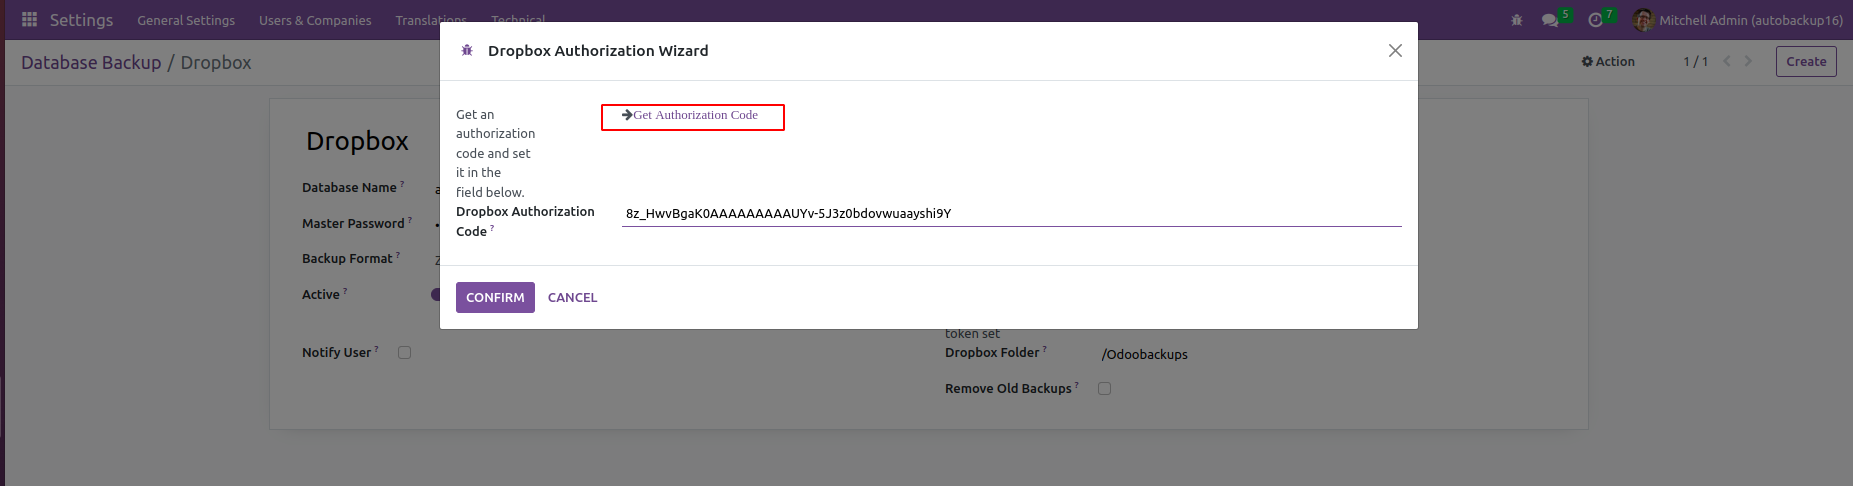This screenshot has width=1853, height=486.
Task: Click the Dropbox Folder label
Action: [x=992, y=352]
